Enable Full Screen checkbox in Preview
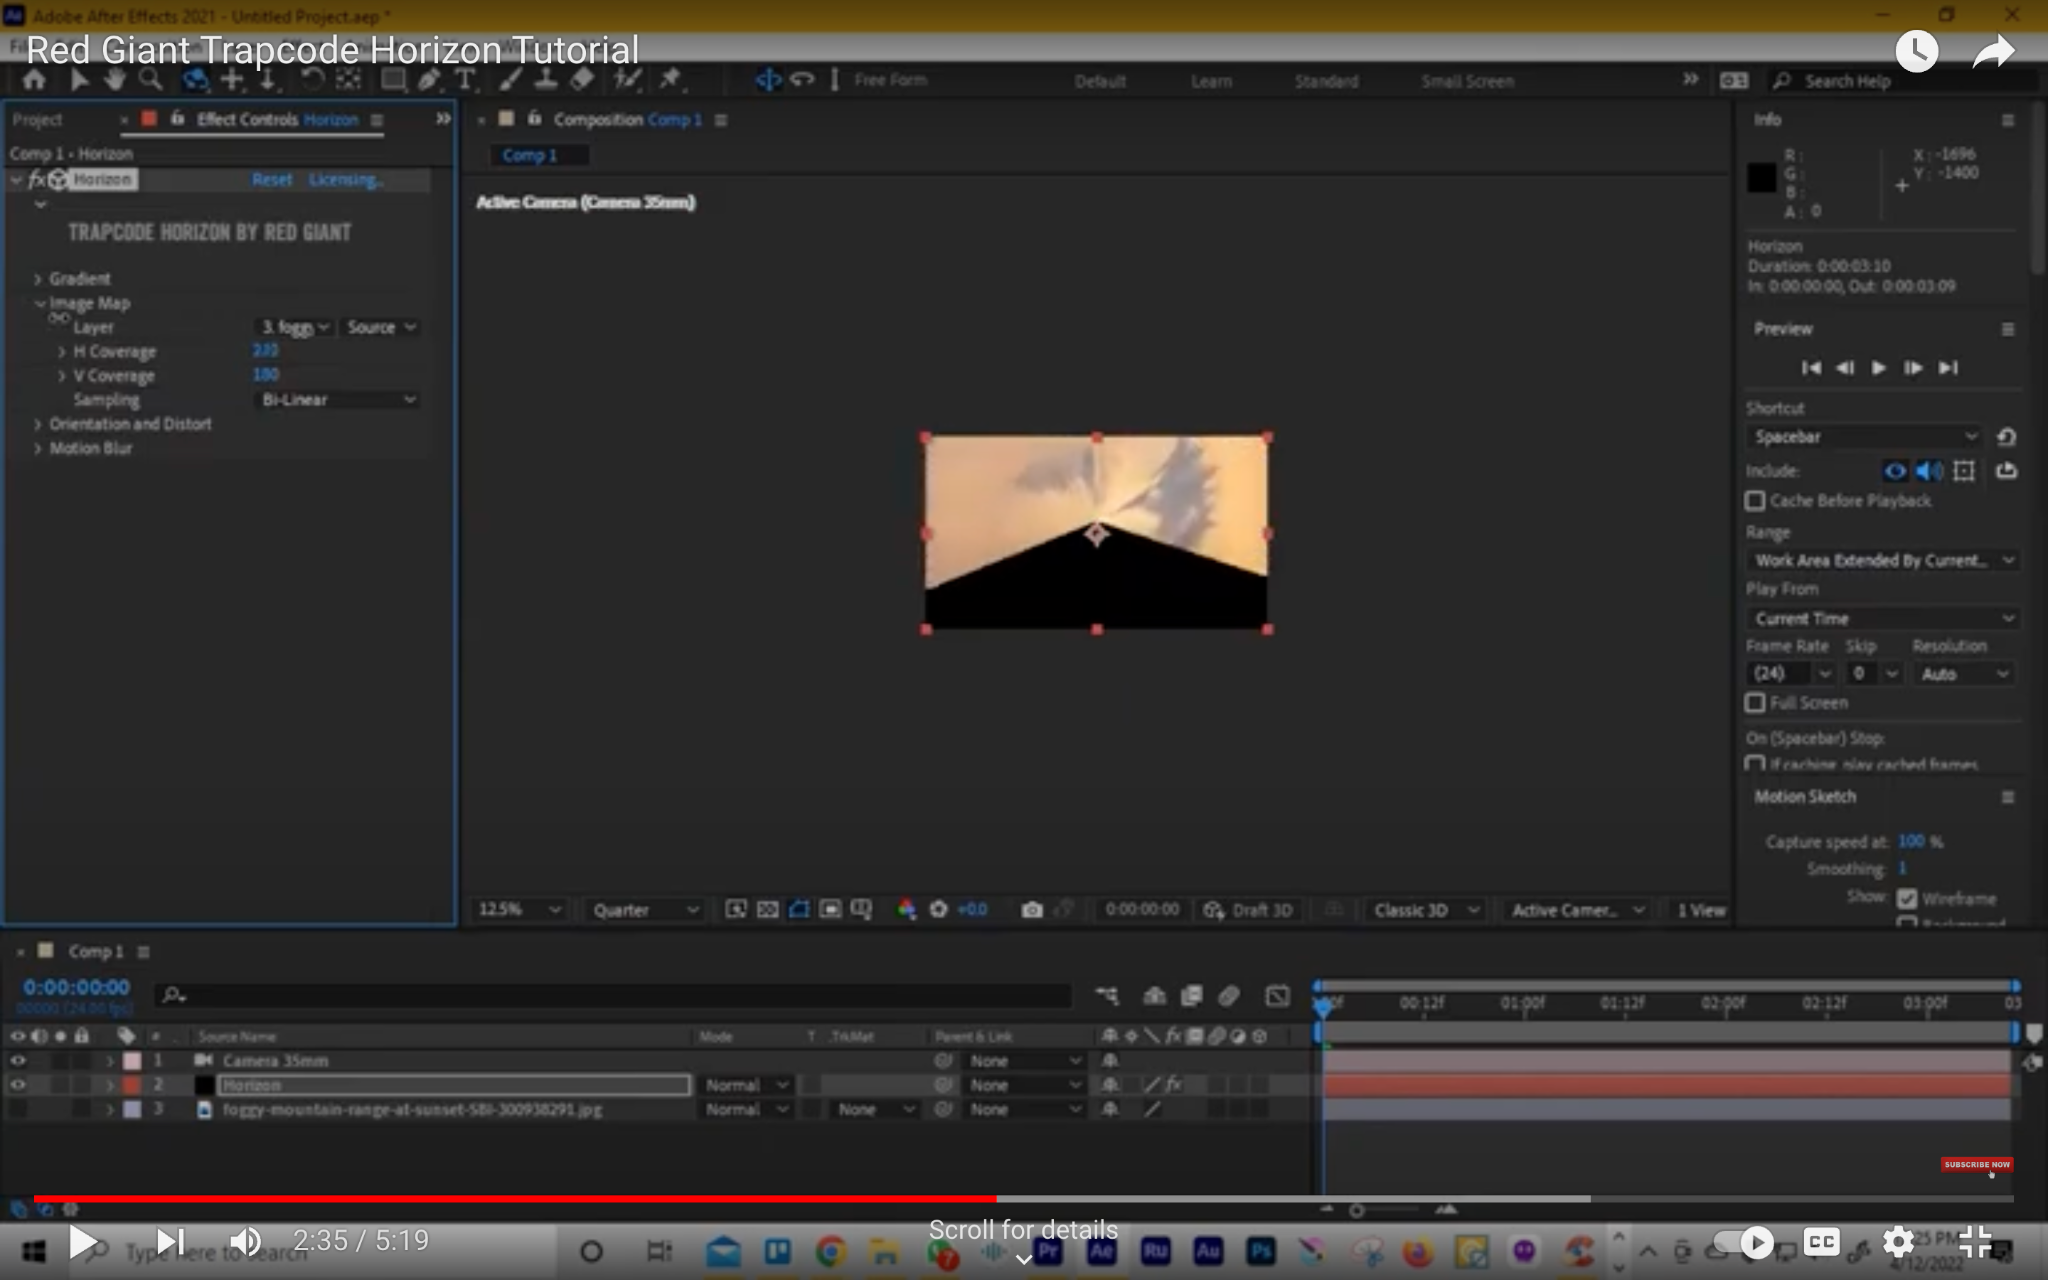2048x1280 pixels. (x=1755, y=703)
